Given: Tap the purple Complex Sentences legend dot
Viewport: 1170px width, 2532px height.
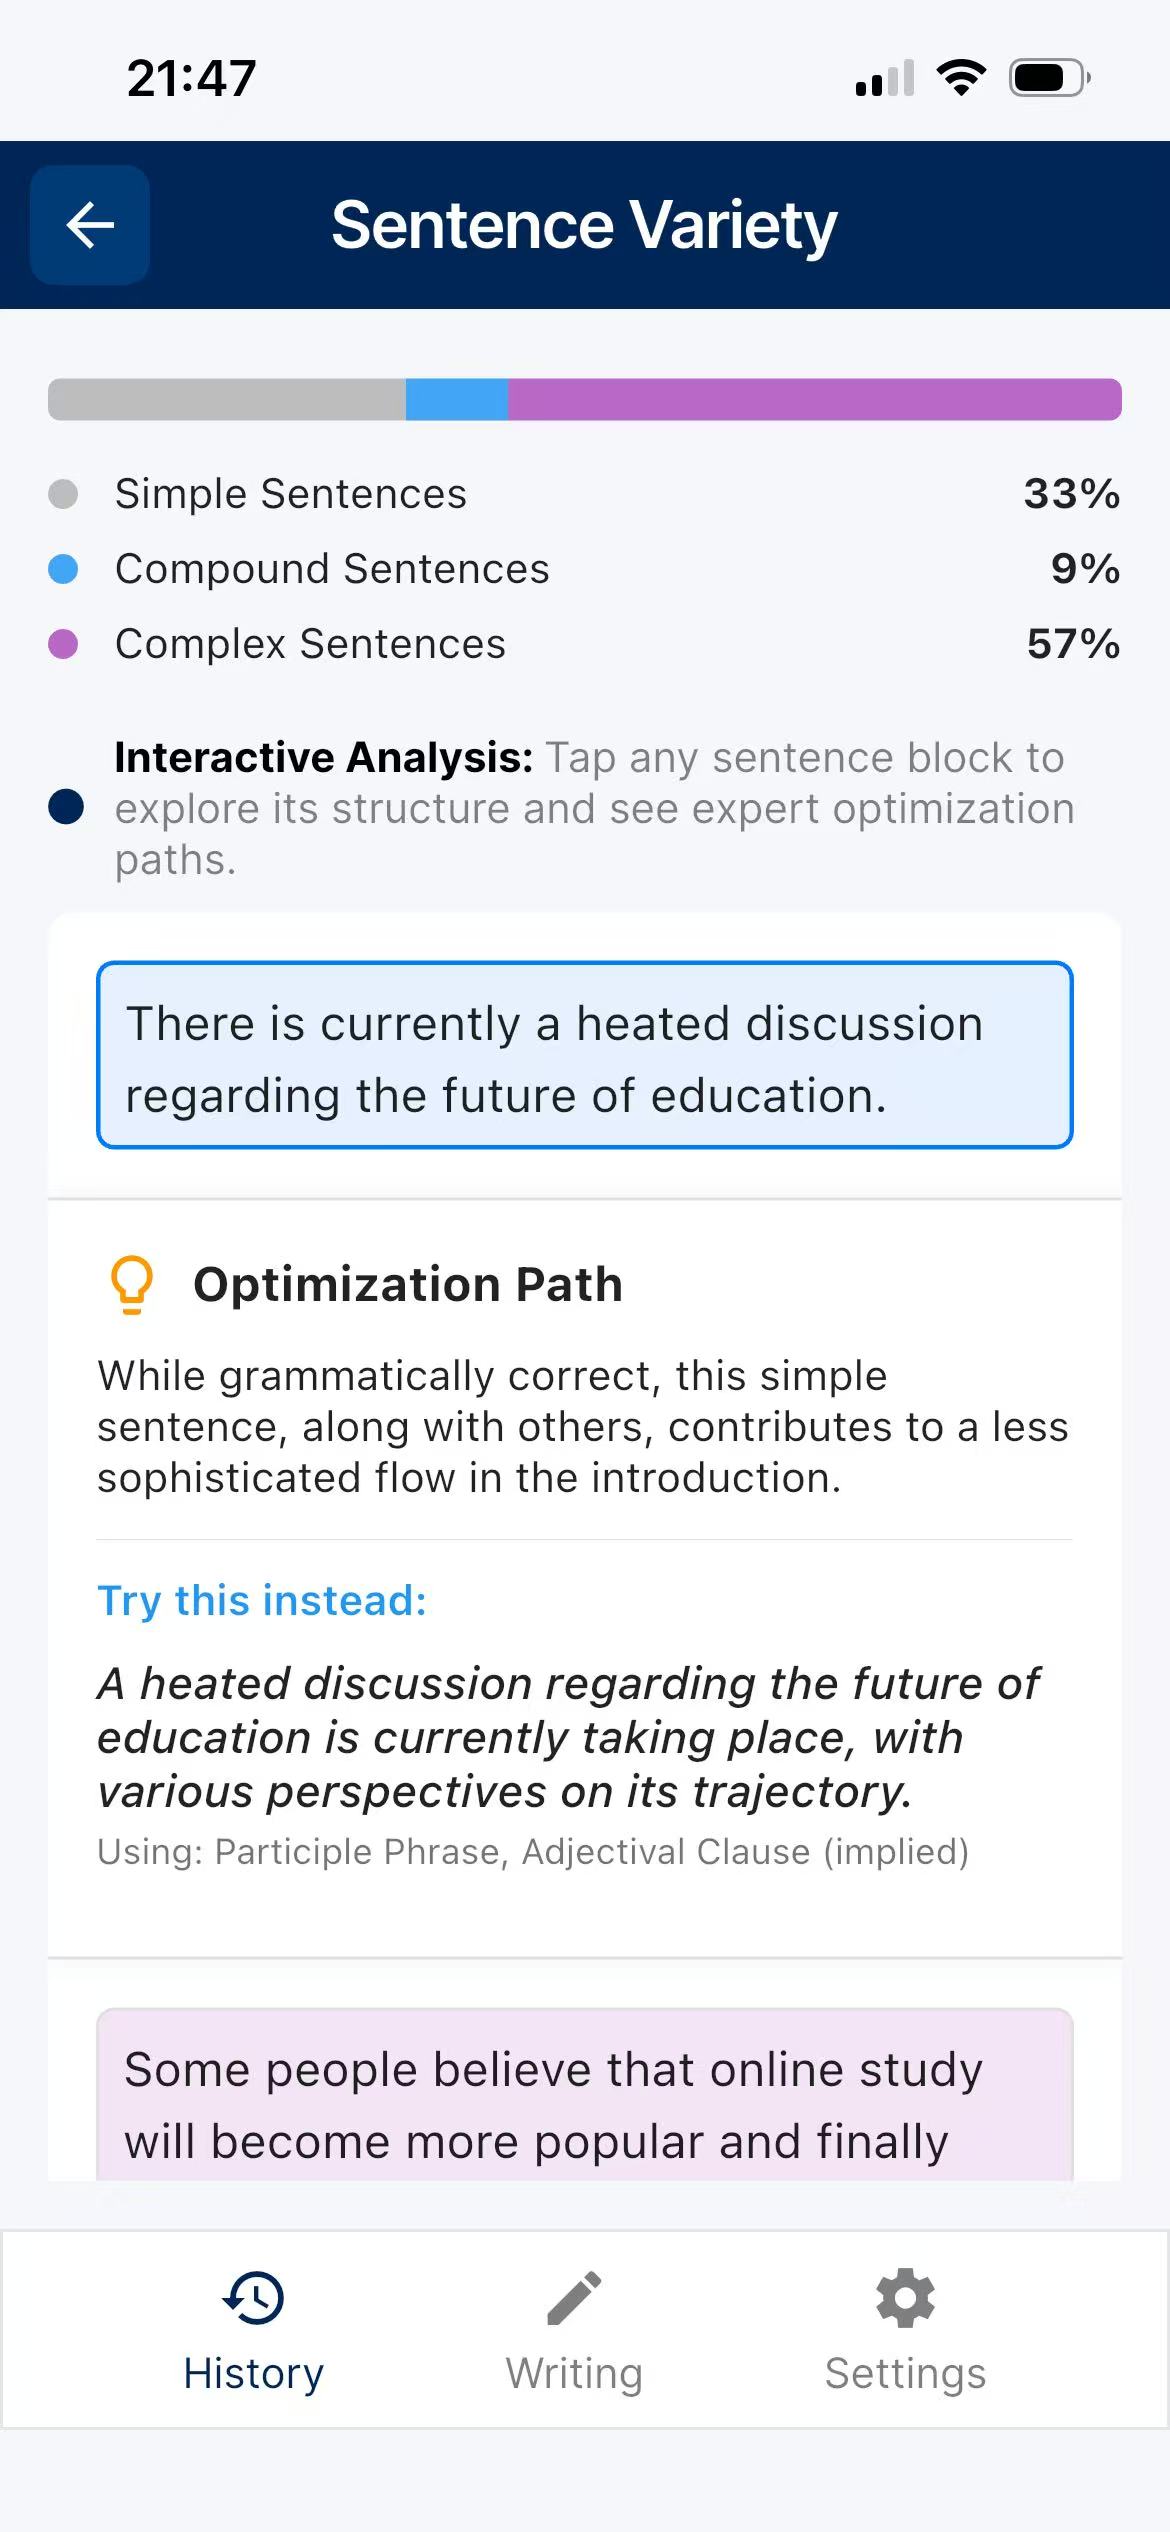Looking at the screenshot, I should 63,644.
